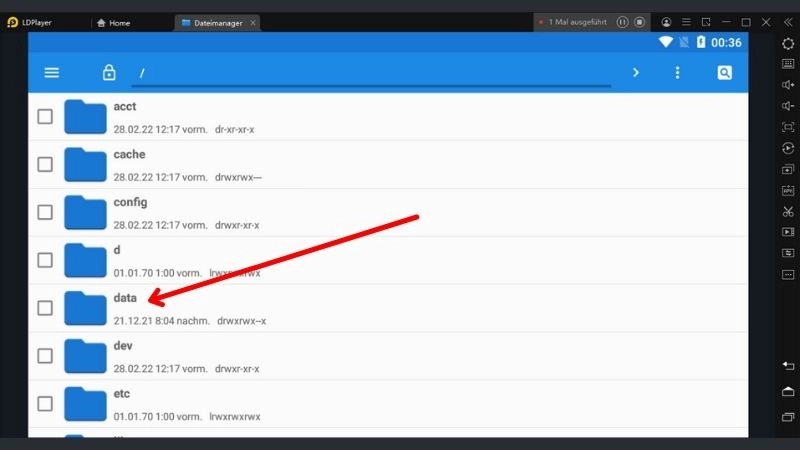Screen dimensions: 800x450
Task: Switch to the Home tab
Action: pyautogui.click(x=113, y=23)
